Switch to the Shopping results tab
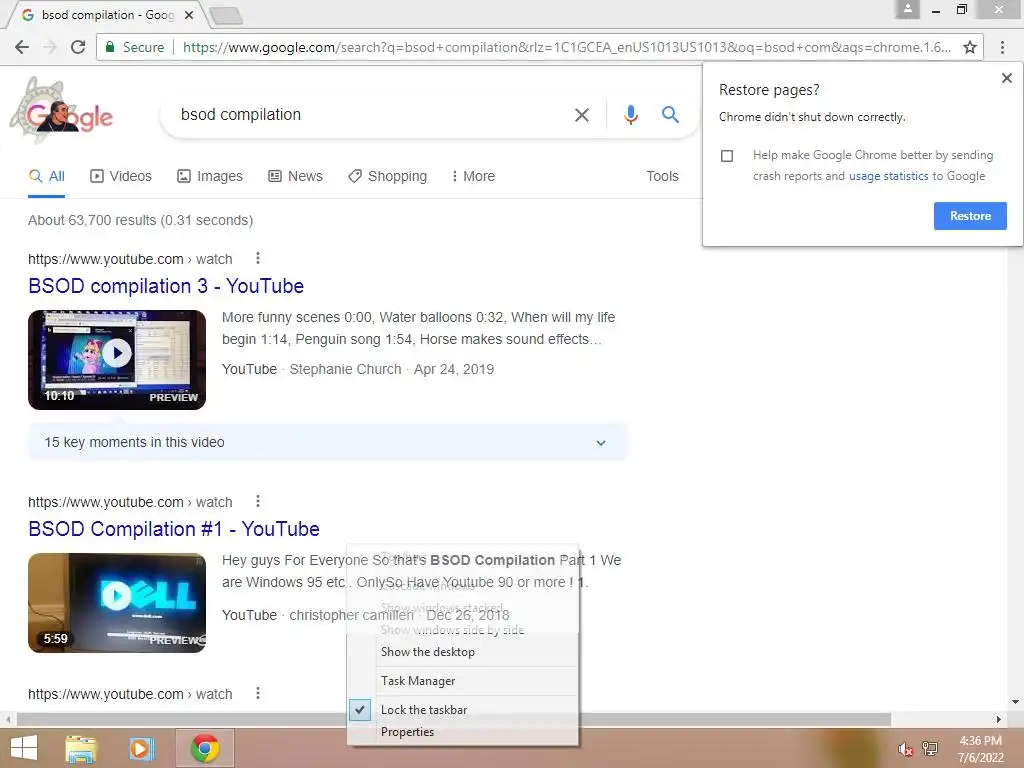 point(387,176)
